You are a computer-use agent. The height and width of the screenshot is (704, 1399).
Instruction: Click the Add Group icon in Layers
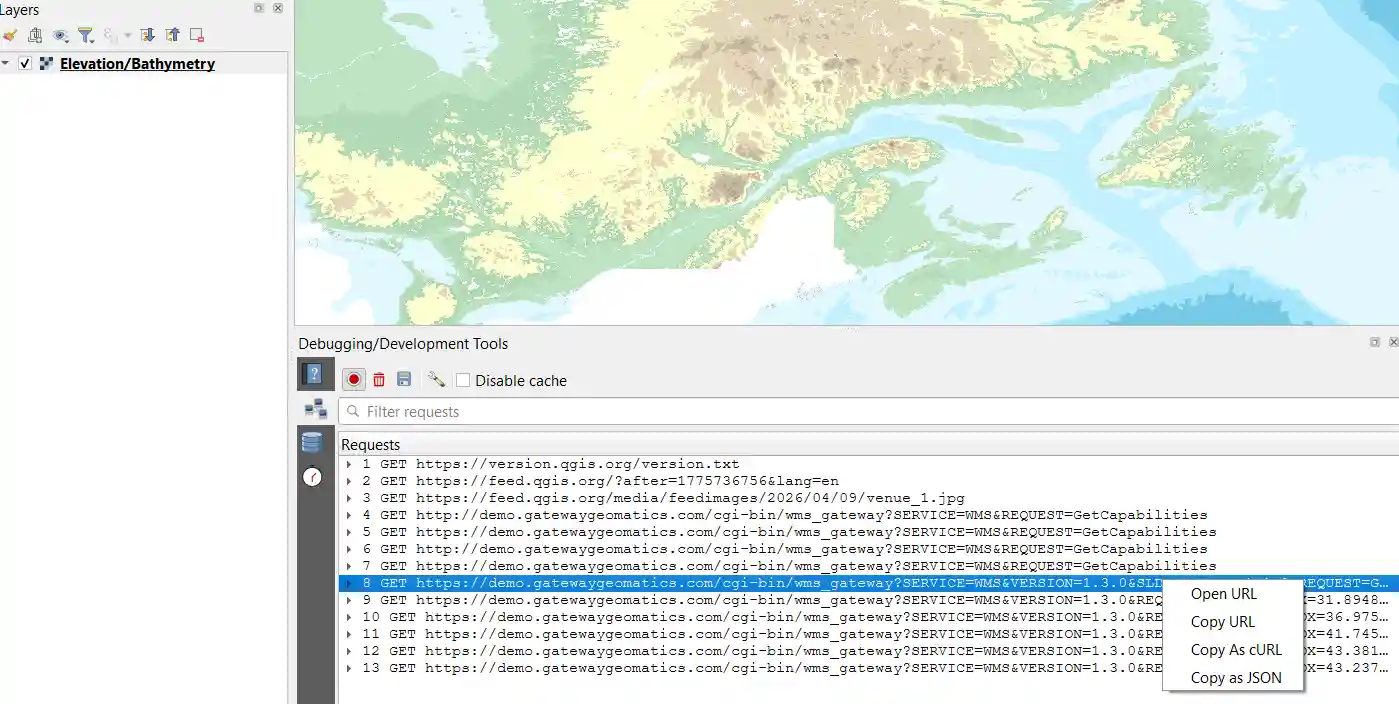click(x=35, y=35)
